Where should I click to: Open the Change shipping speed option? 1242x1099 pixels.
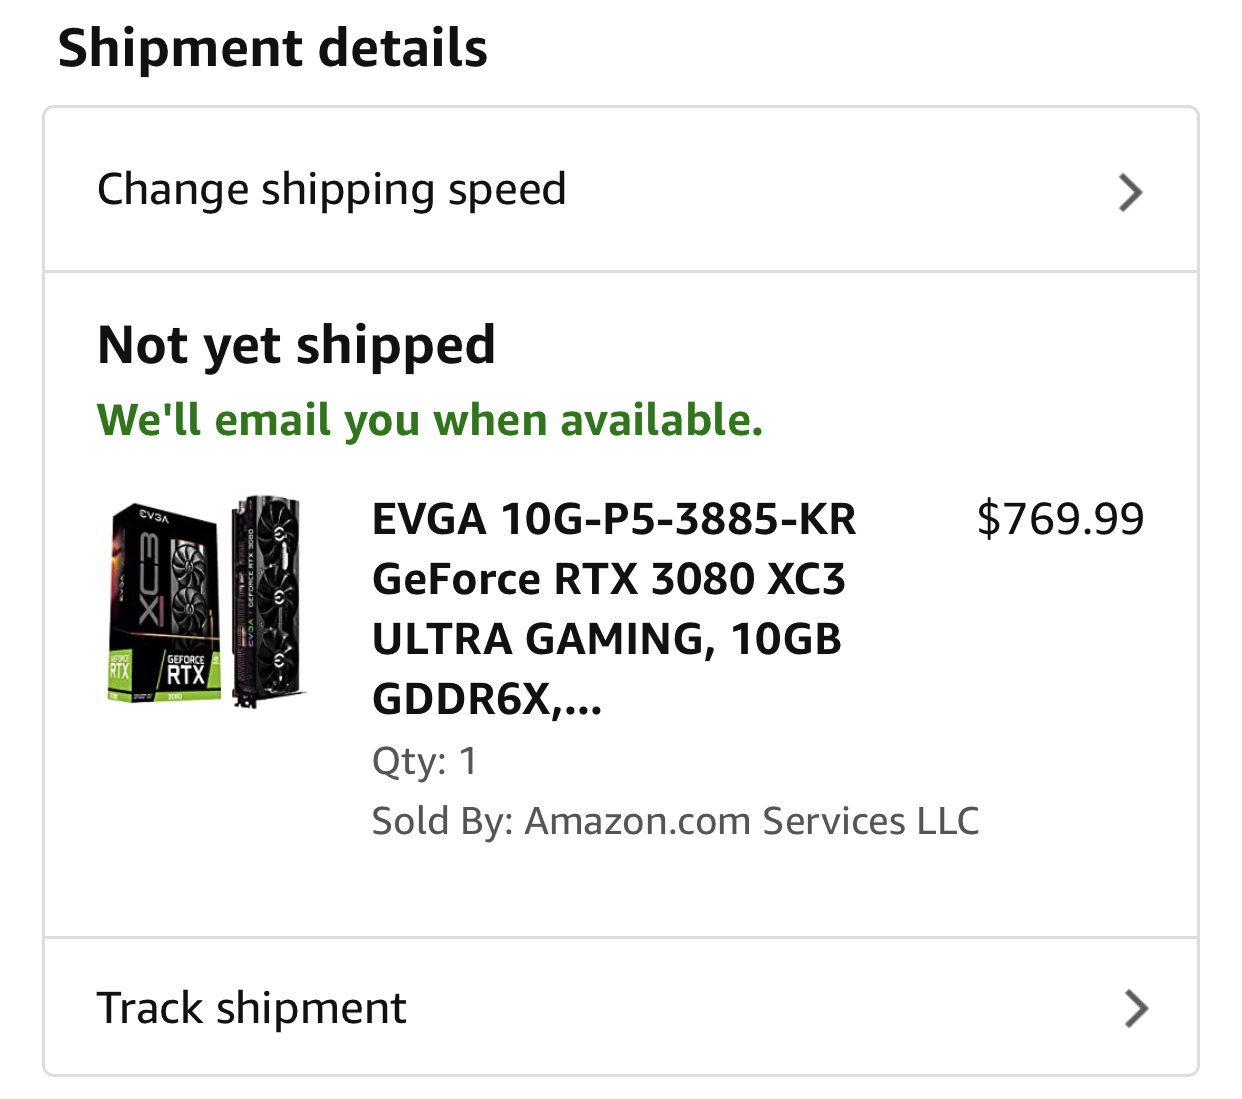(x=332, y=190)
